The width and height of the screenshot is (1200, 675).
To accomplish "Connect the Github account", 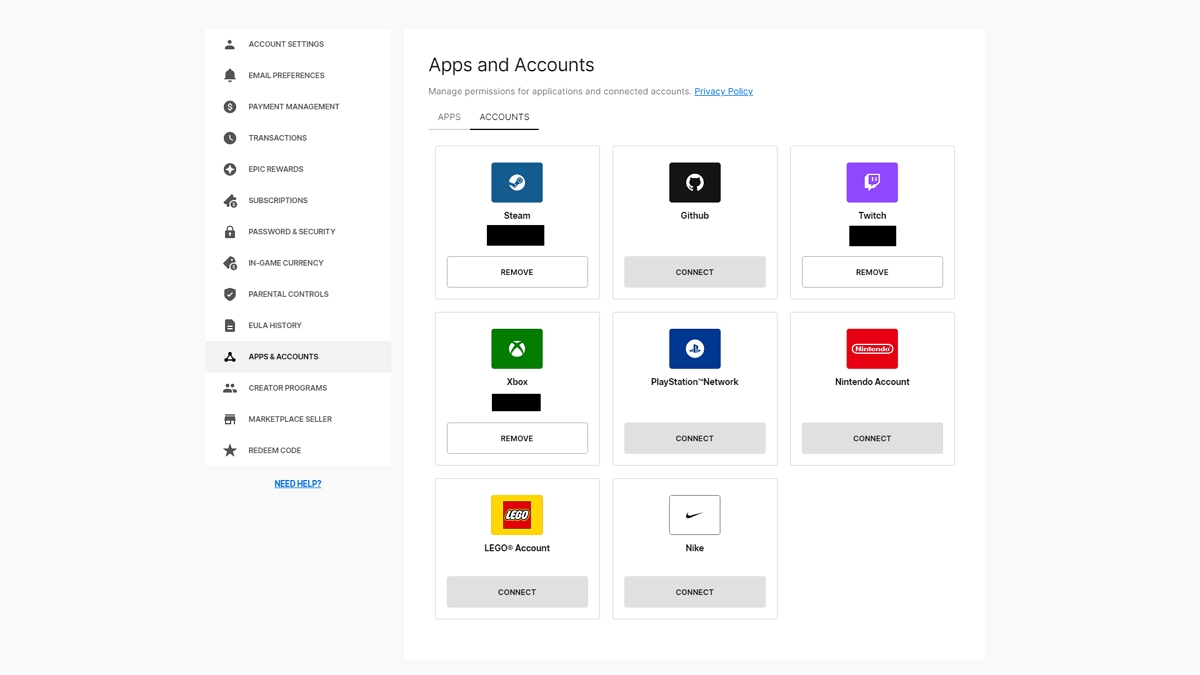I will pyautogui.click(x=694, y=272).
